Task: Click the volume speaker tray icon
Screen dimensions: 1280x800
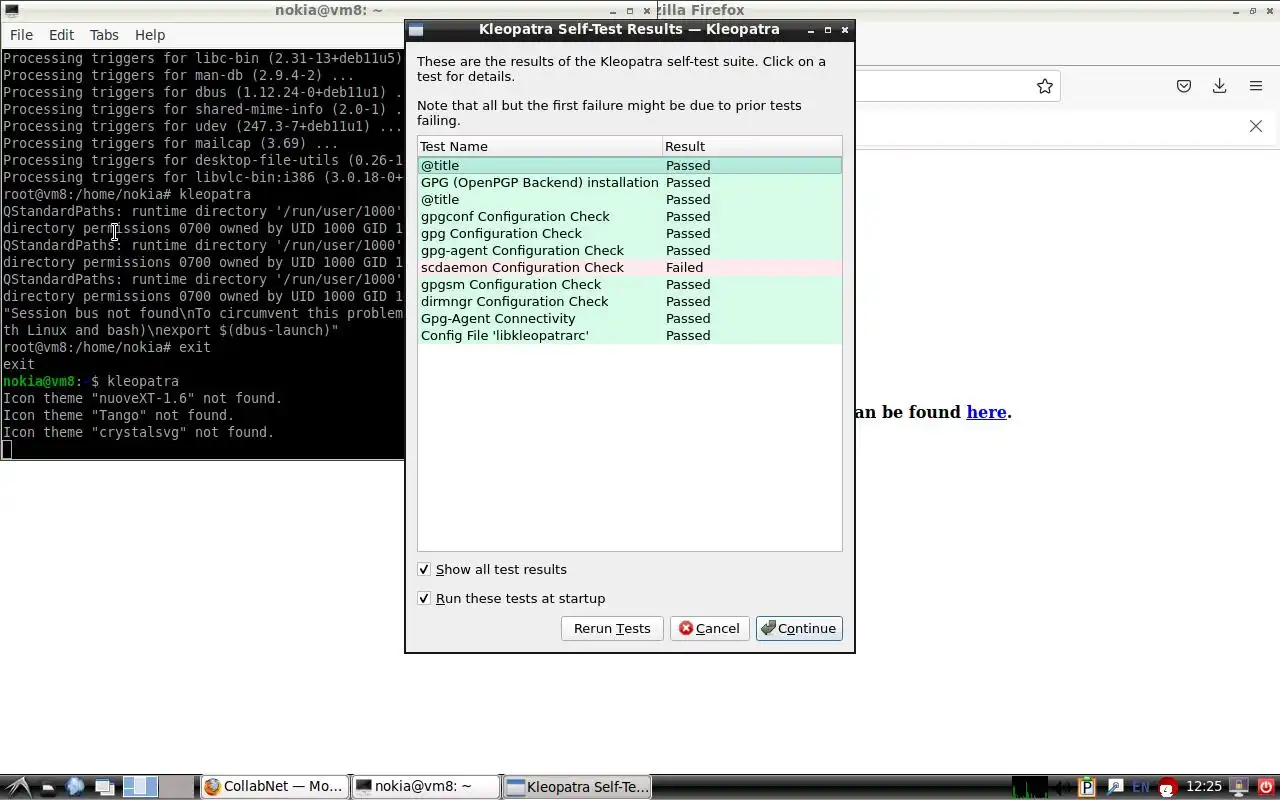Action: (1063, 788)
